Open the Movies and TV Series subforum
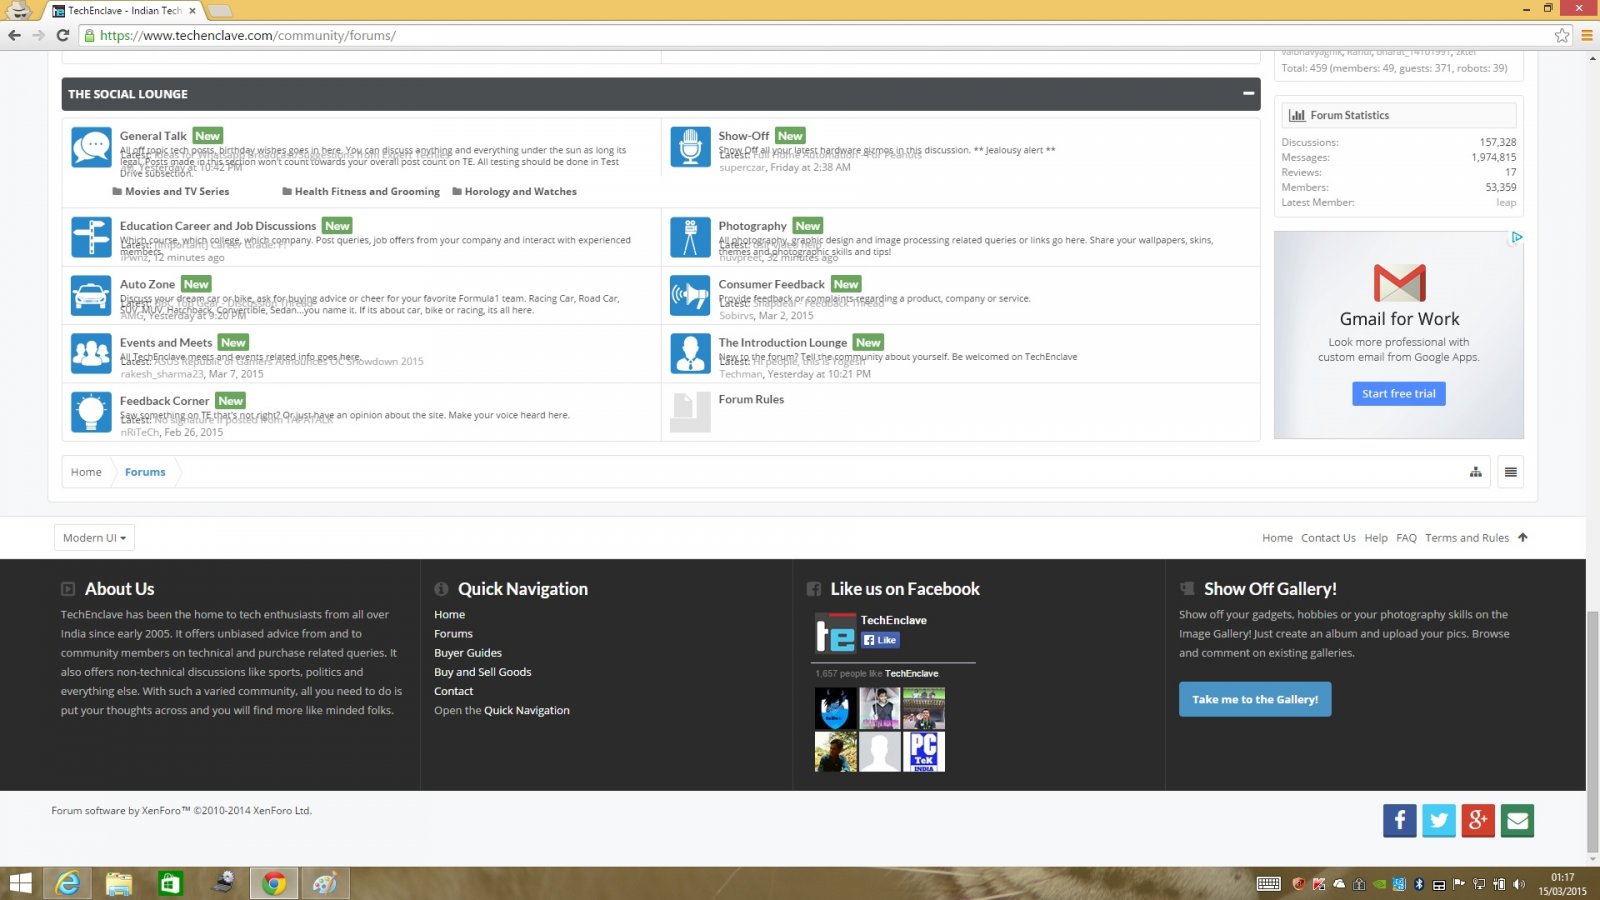The width and height of the screenshot is (1600, 900). (x=177, y=191)
